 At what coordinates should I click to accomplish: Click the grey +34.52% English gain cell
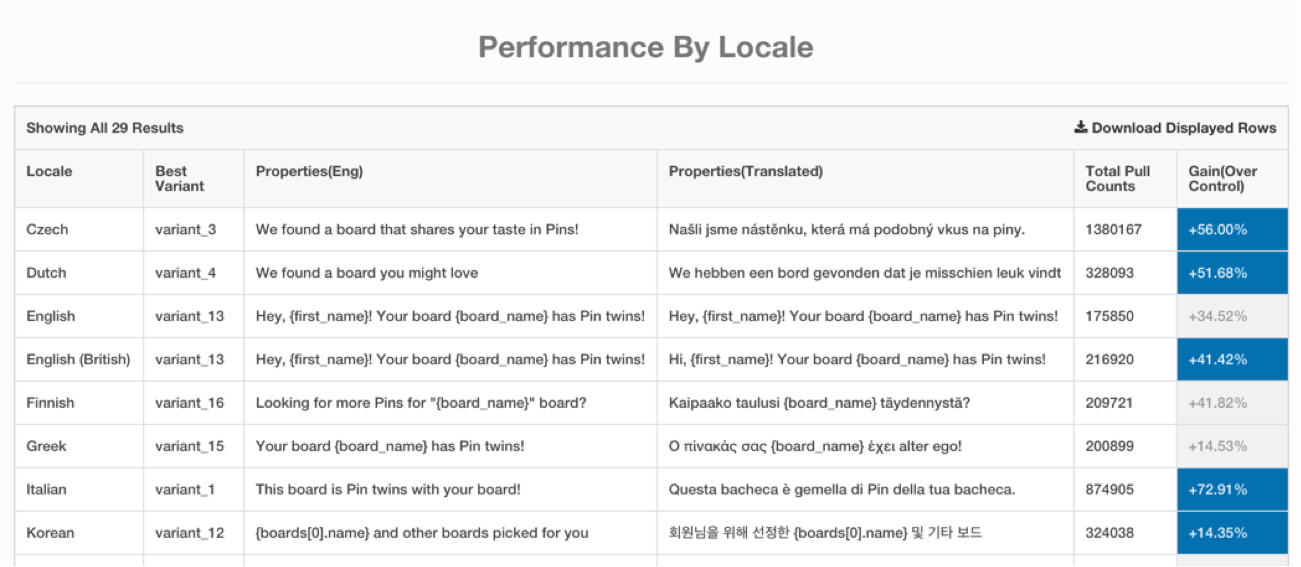[x=1232, y=316]
